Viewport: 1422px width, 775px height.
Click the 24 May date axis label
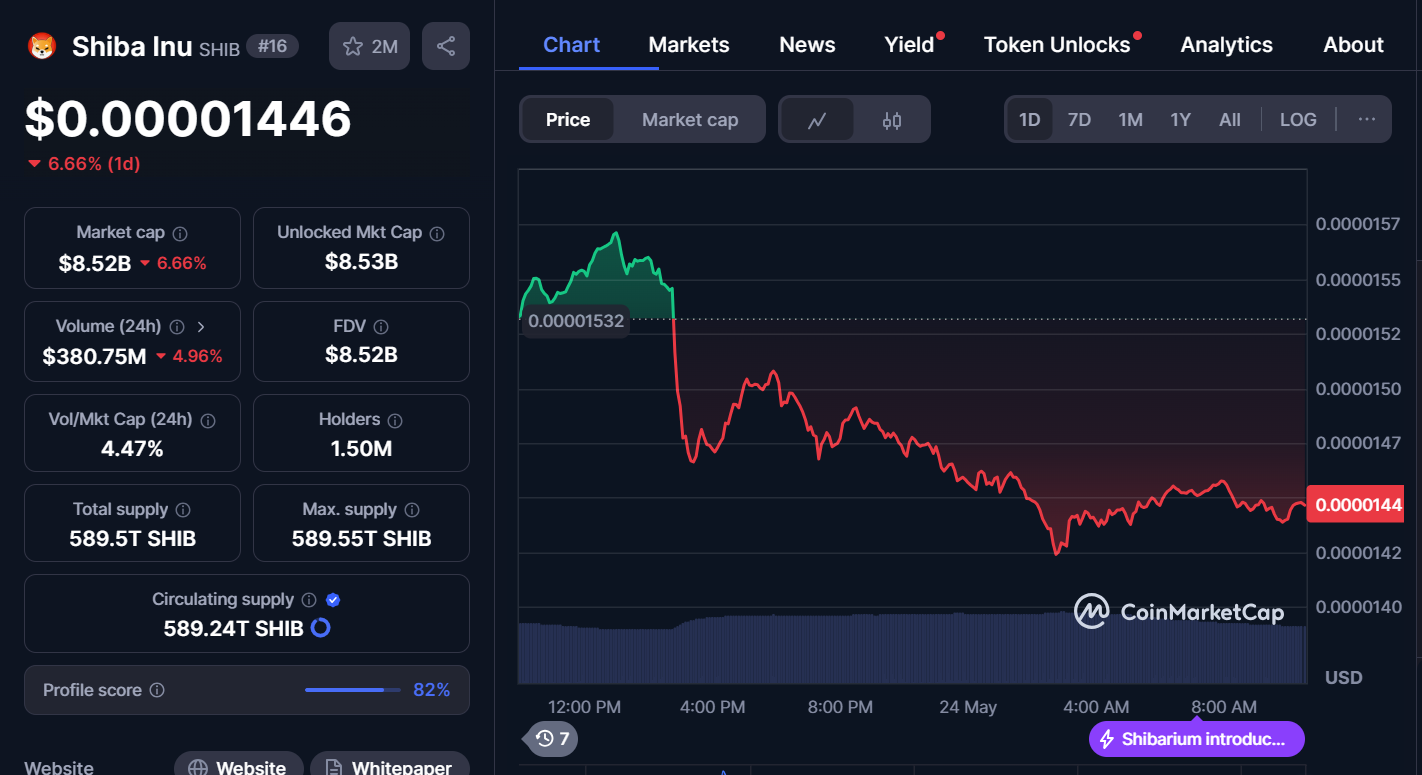[968, 707]
